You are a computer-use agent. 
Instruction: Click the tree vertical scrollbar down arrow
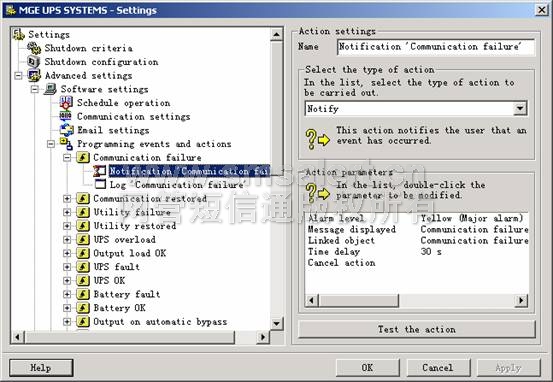click(x=276, y=323)
